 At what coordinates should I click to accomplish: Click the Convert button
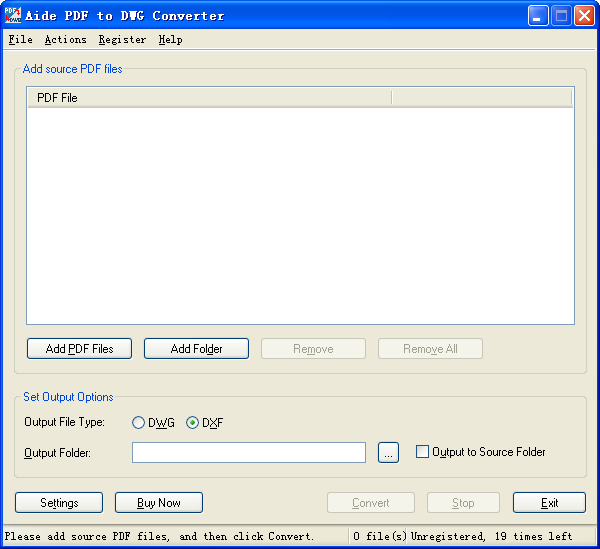click(x=371, y=502)
